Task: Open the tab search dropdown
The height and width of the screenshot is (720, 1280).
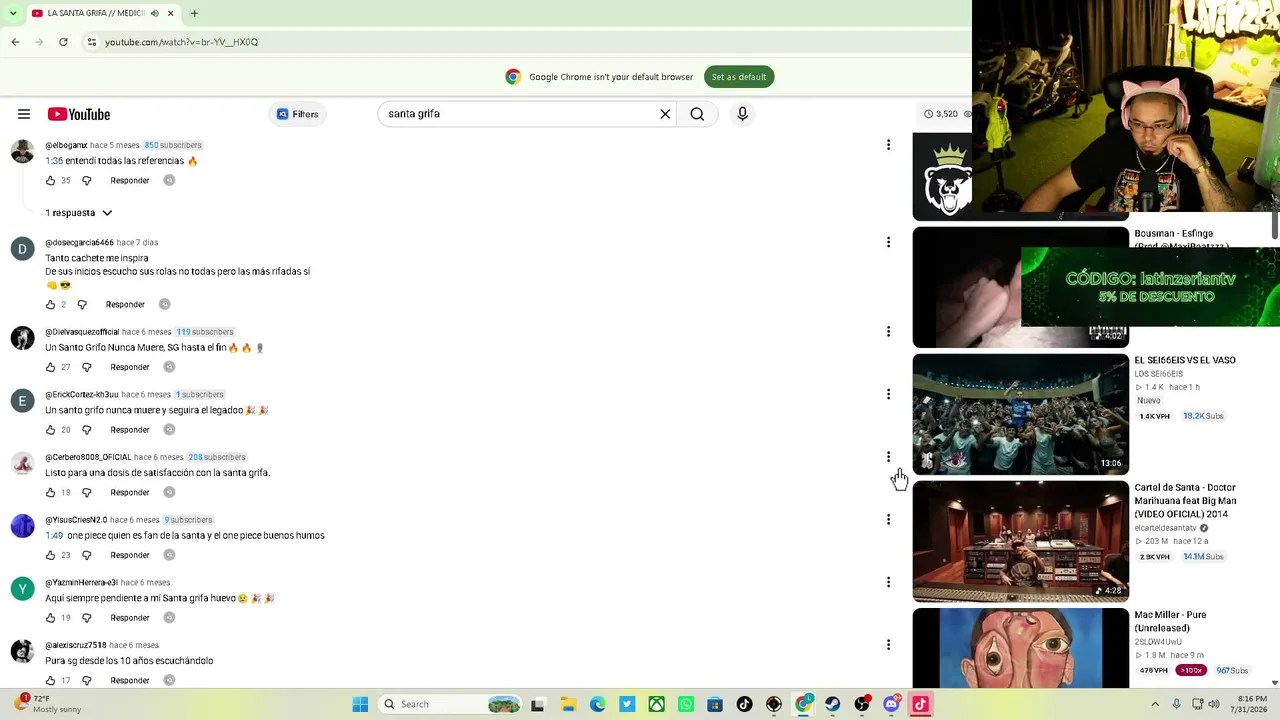Action: coord(11,13)
